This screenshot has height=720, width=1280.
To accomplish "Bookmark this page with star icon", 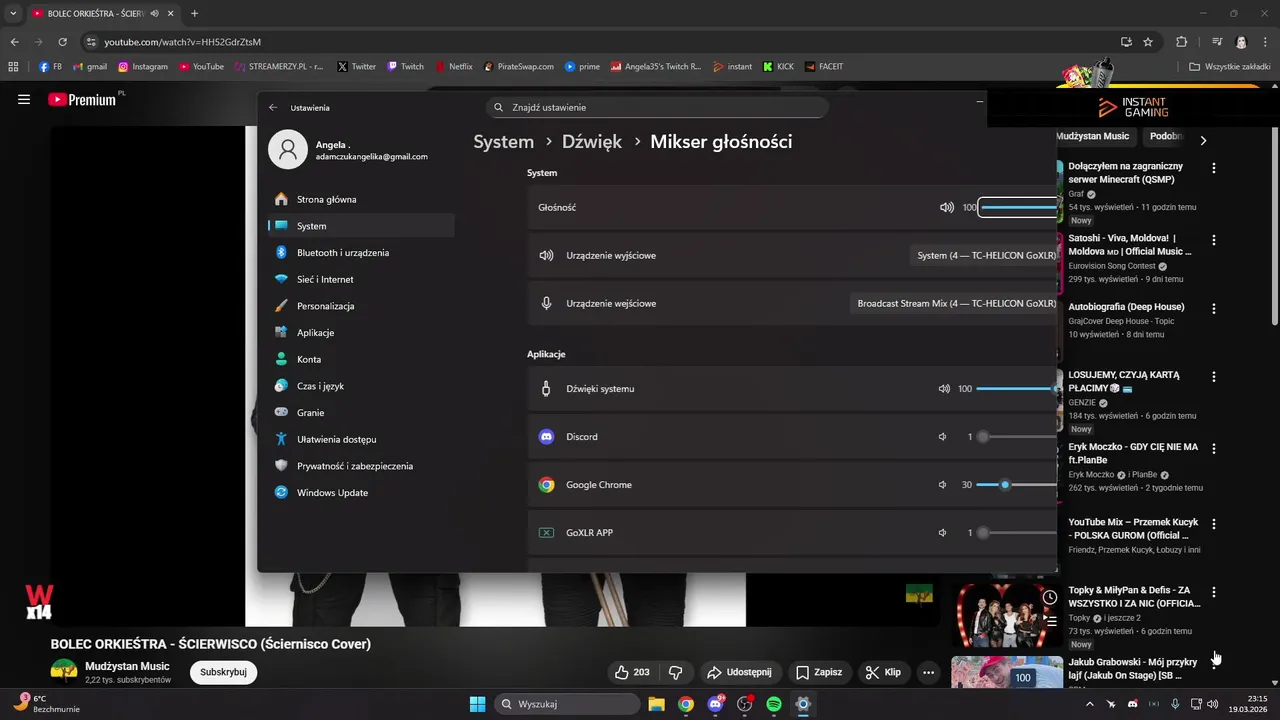I will (x=1148, y=42).
